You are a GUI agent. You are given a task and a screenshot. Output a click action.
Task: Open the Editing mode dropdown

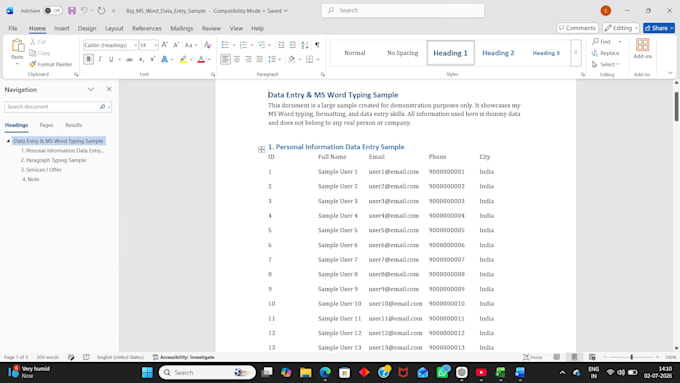621,28
